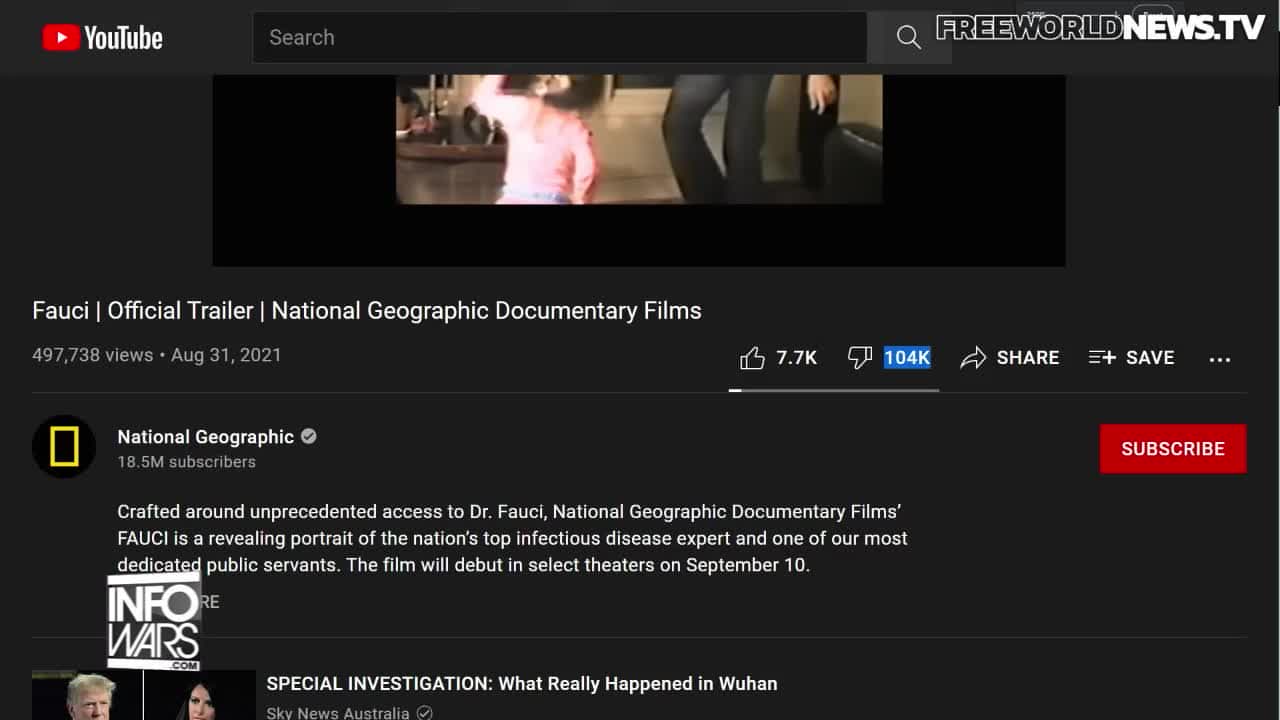Dislike the video with thumbs down icon
The height and width of the screenshot is (720, 1280).
click(860, 358)
